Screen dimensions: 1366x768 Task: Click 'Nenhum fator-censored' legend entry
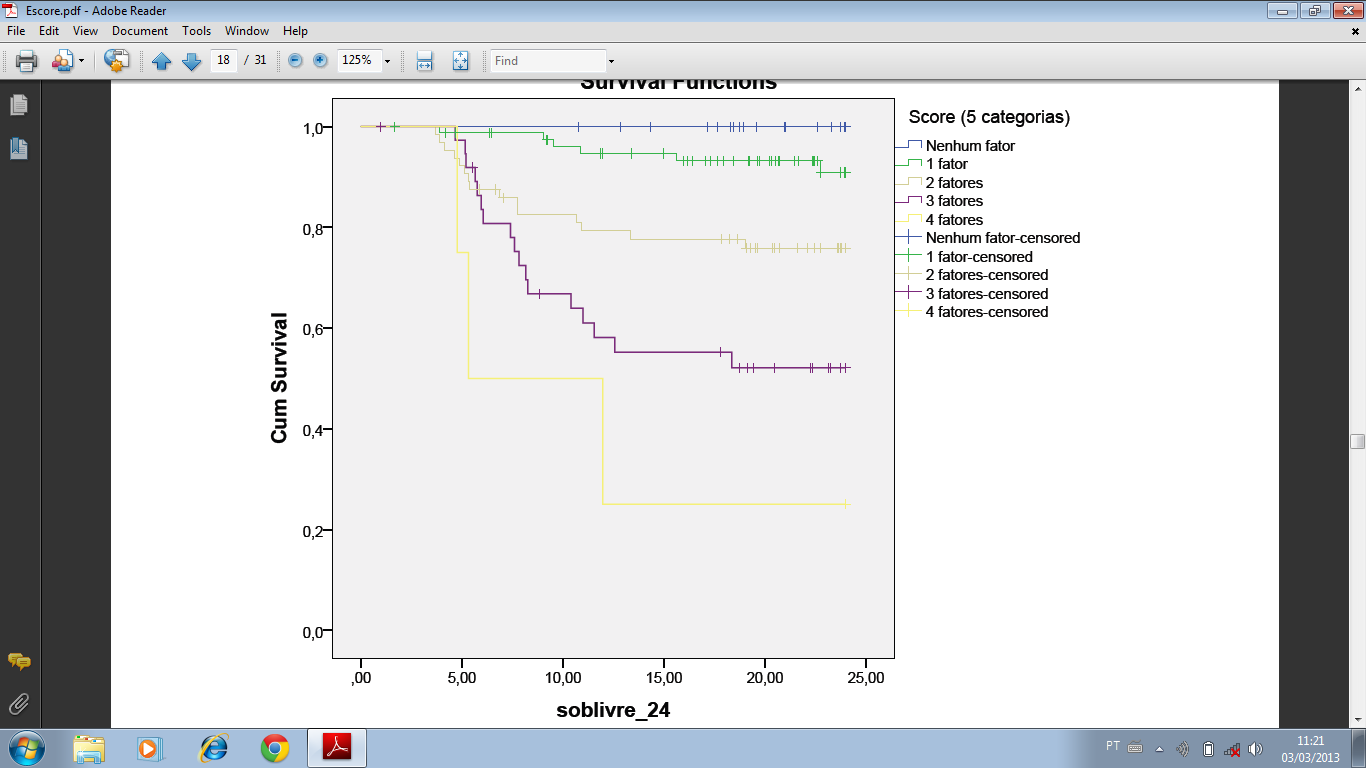point(1003,238)
